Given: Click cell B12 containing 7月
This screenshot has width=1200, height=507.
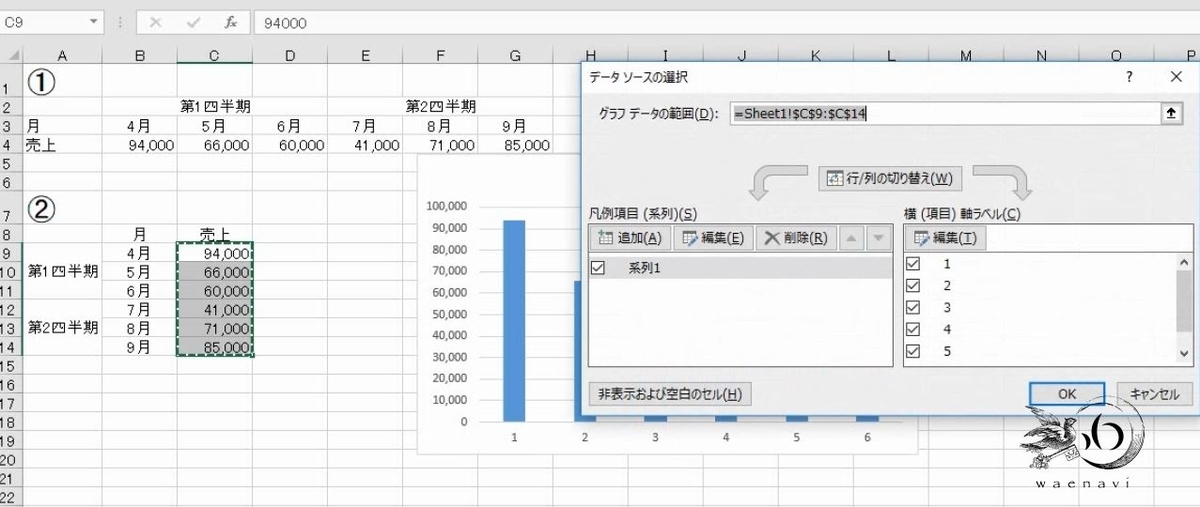Looking at the screenshot, I should pos(140,310).
